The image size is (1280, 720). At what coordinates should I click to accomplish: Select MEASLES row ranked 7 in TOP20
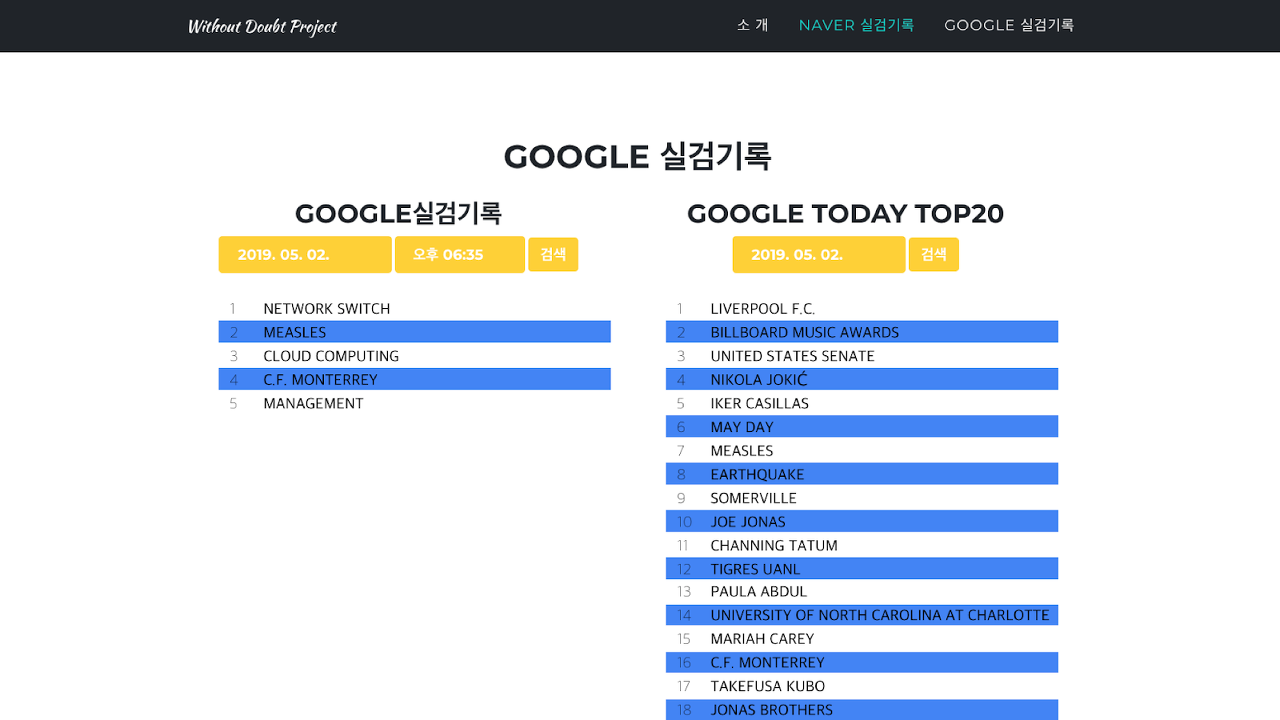862,451
